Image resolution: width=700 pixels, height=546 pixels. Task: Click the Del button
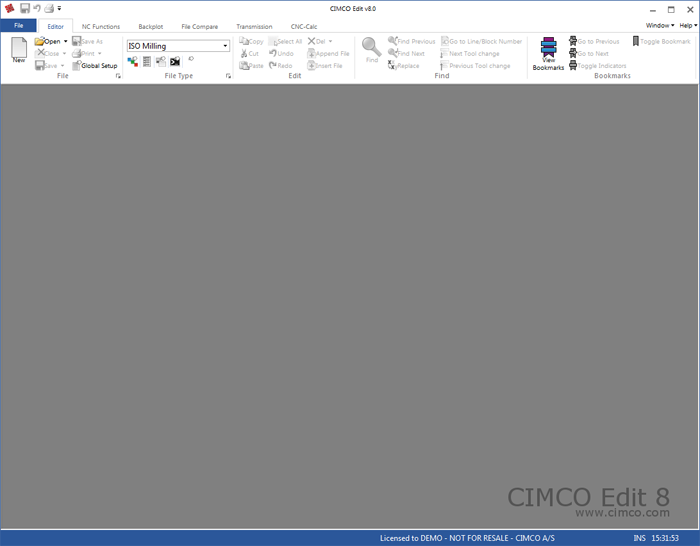click(x=317, y=41)
